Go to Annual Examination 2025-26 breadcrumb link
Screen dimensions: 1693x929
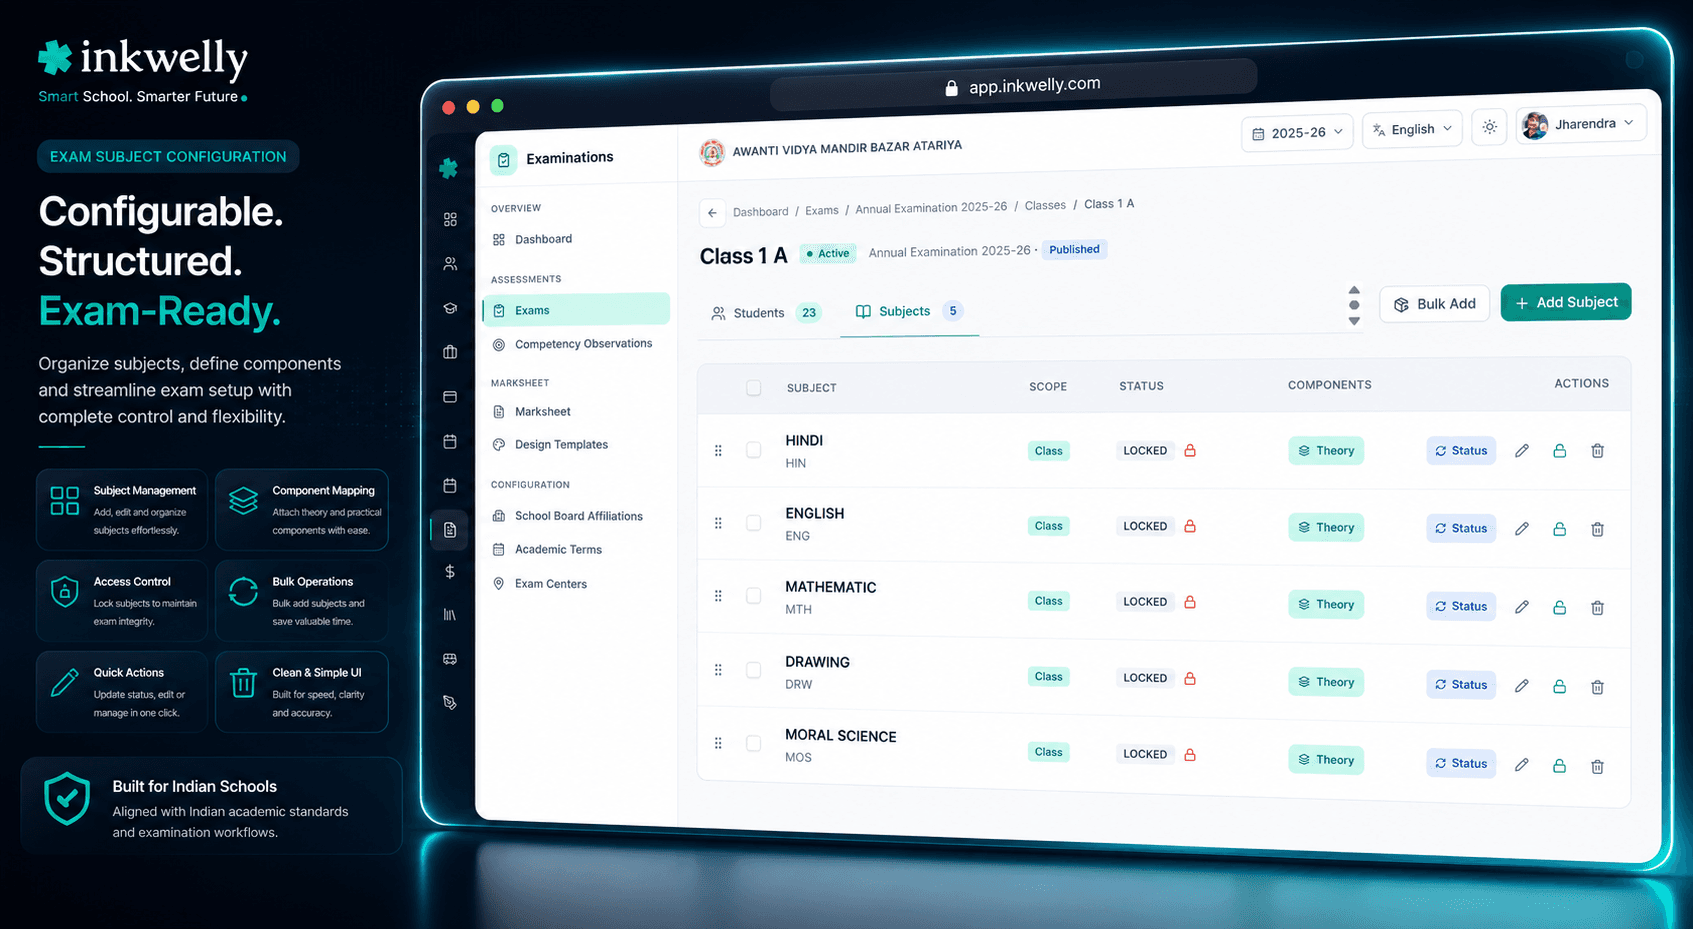pos(931,208)
